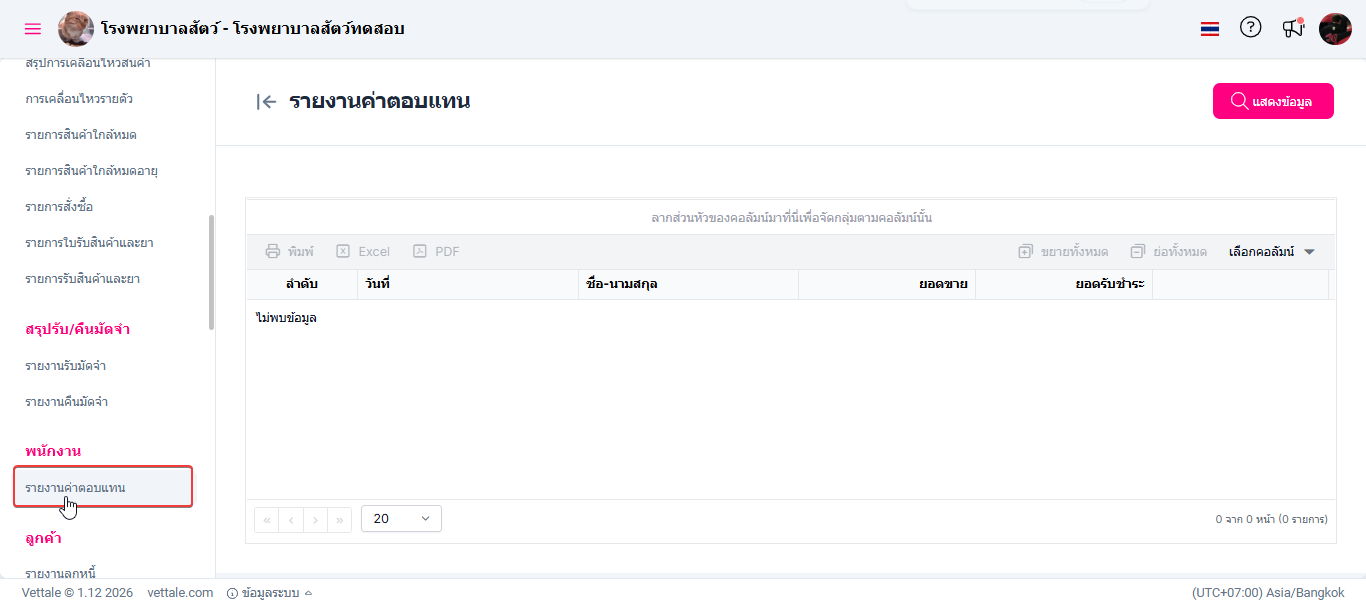Open การเคลื่อนไหวรายตัว sidebar report
Image resolution: width=1366 pixels, height=607 pixels.
(79, 99)
